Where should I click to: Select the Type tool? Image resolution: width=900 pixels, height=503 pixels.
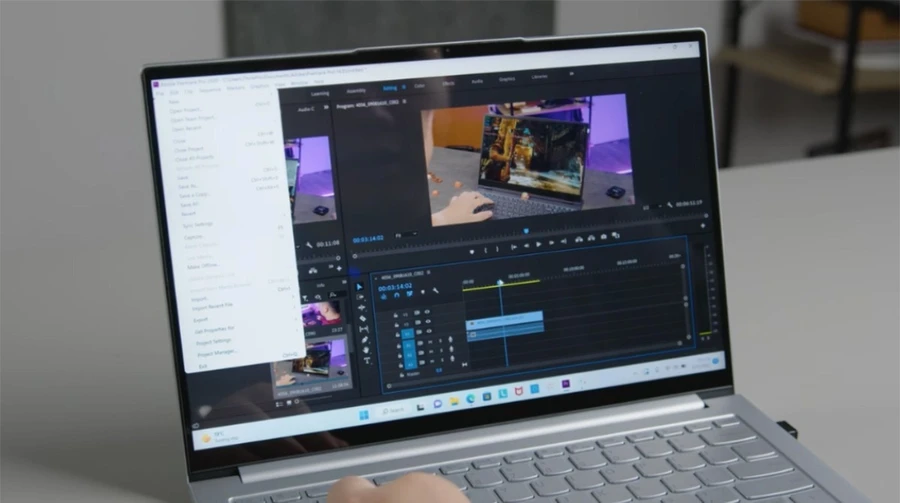pos(367,361)
